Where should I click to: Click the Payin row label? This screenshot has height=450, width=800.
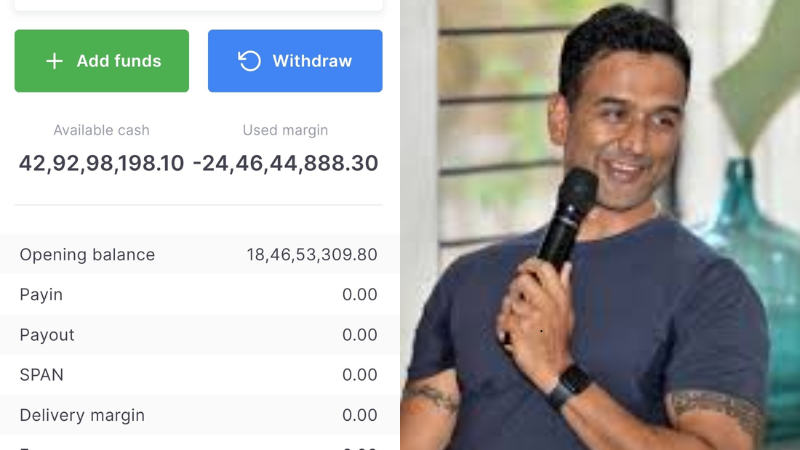click(41, 295)
